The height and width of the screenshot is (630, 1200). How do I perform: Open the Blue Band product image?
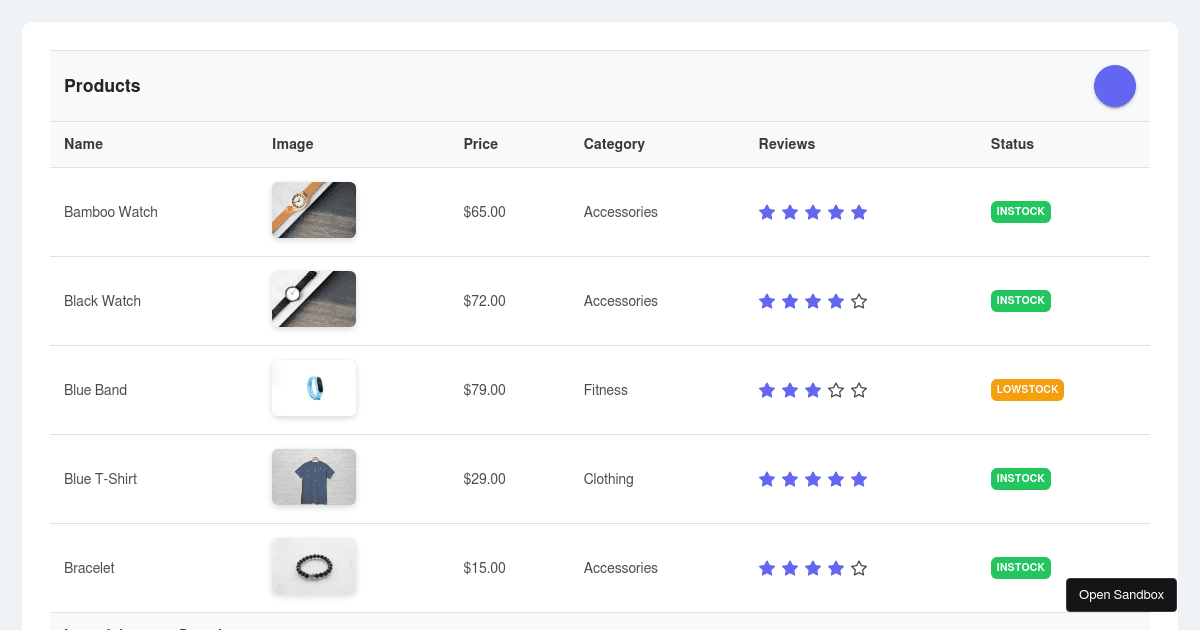(x=314, y=388)
